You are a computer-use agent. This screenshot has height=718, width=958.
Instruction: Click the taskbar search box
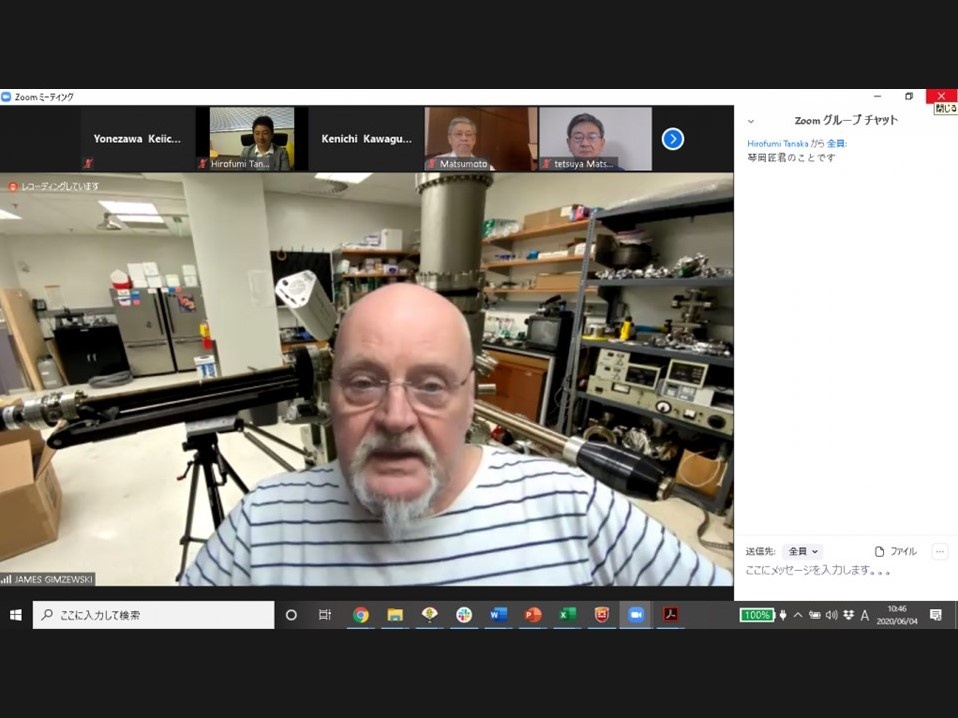click(153, 615)
